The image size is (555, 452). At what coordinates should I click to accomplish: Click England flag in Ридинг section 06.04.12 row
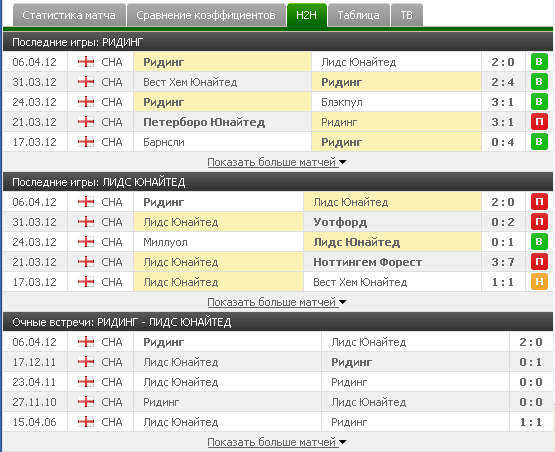pos(86,62)
